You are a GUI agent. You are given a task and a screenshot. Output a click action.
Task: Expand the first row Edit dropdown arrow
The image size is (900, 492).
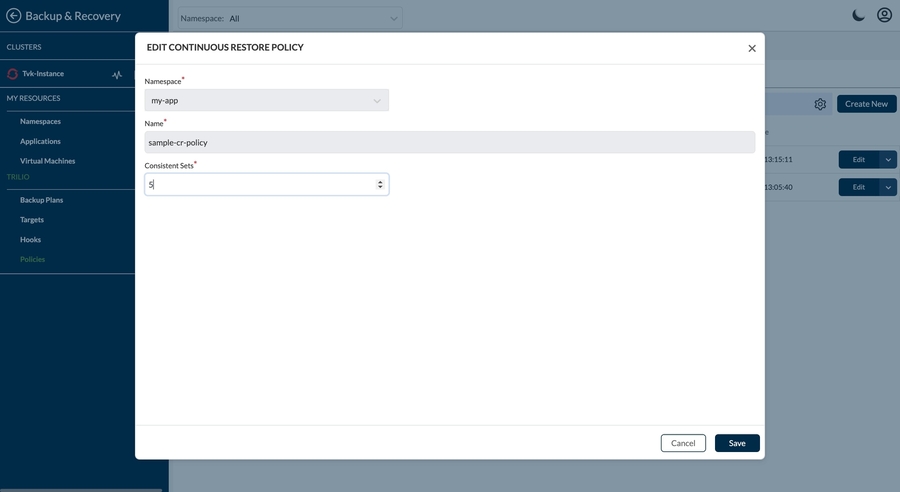coord(888,160)
